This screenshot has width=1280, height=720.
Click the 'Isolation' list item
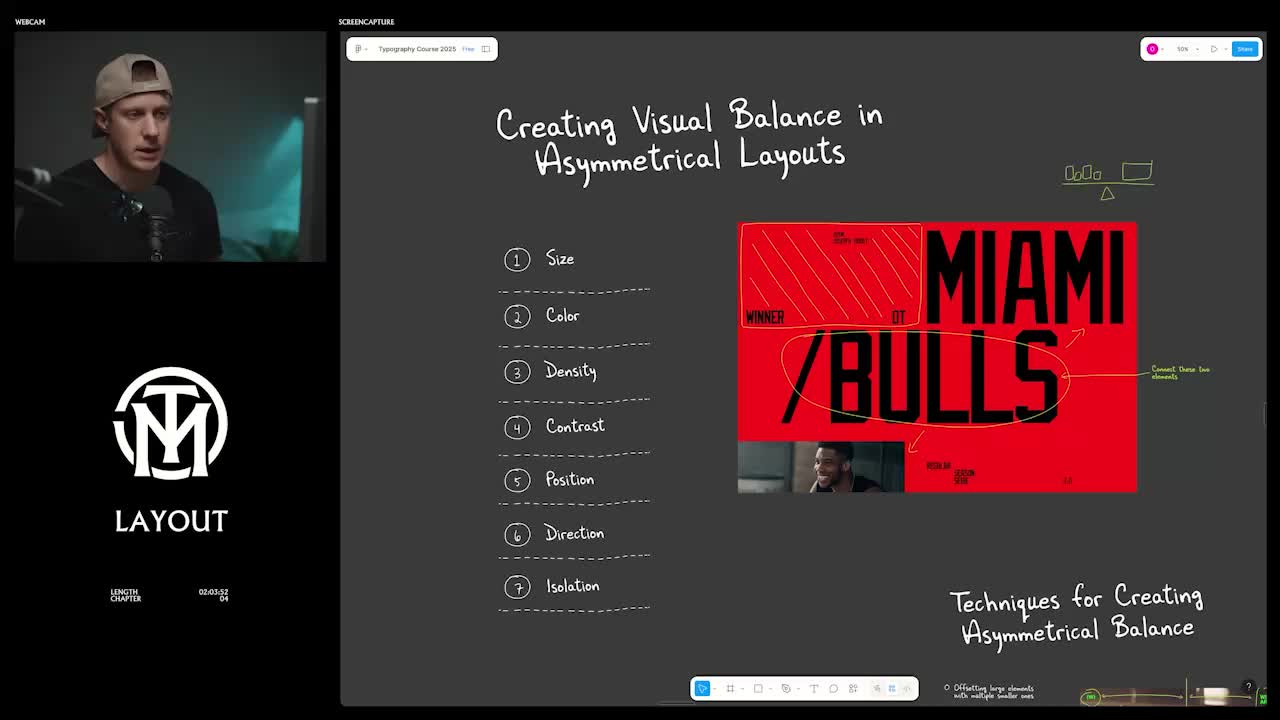click(572, 586)
